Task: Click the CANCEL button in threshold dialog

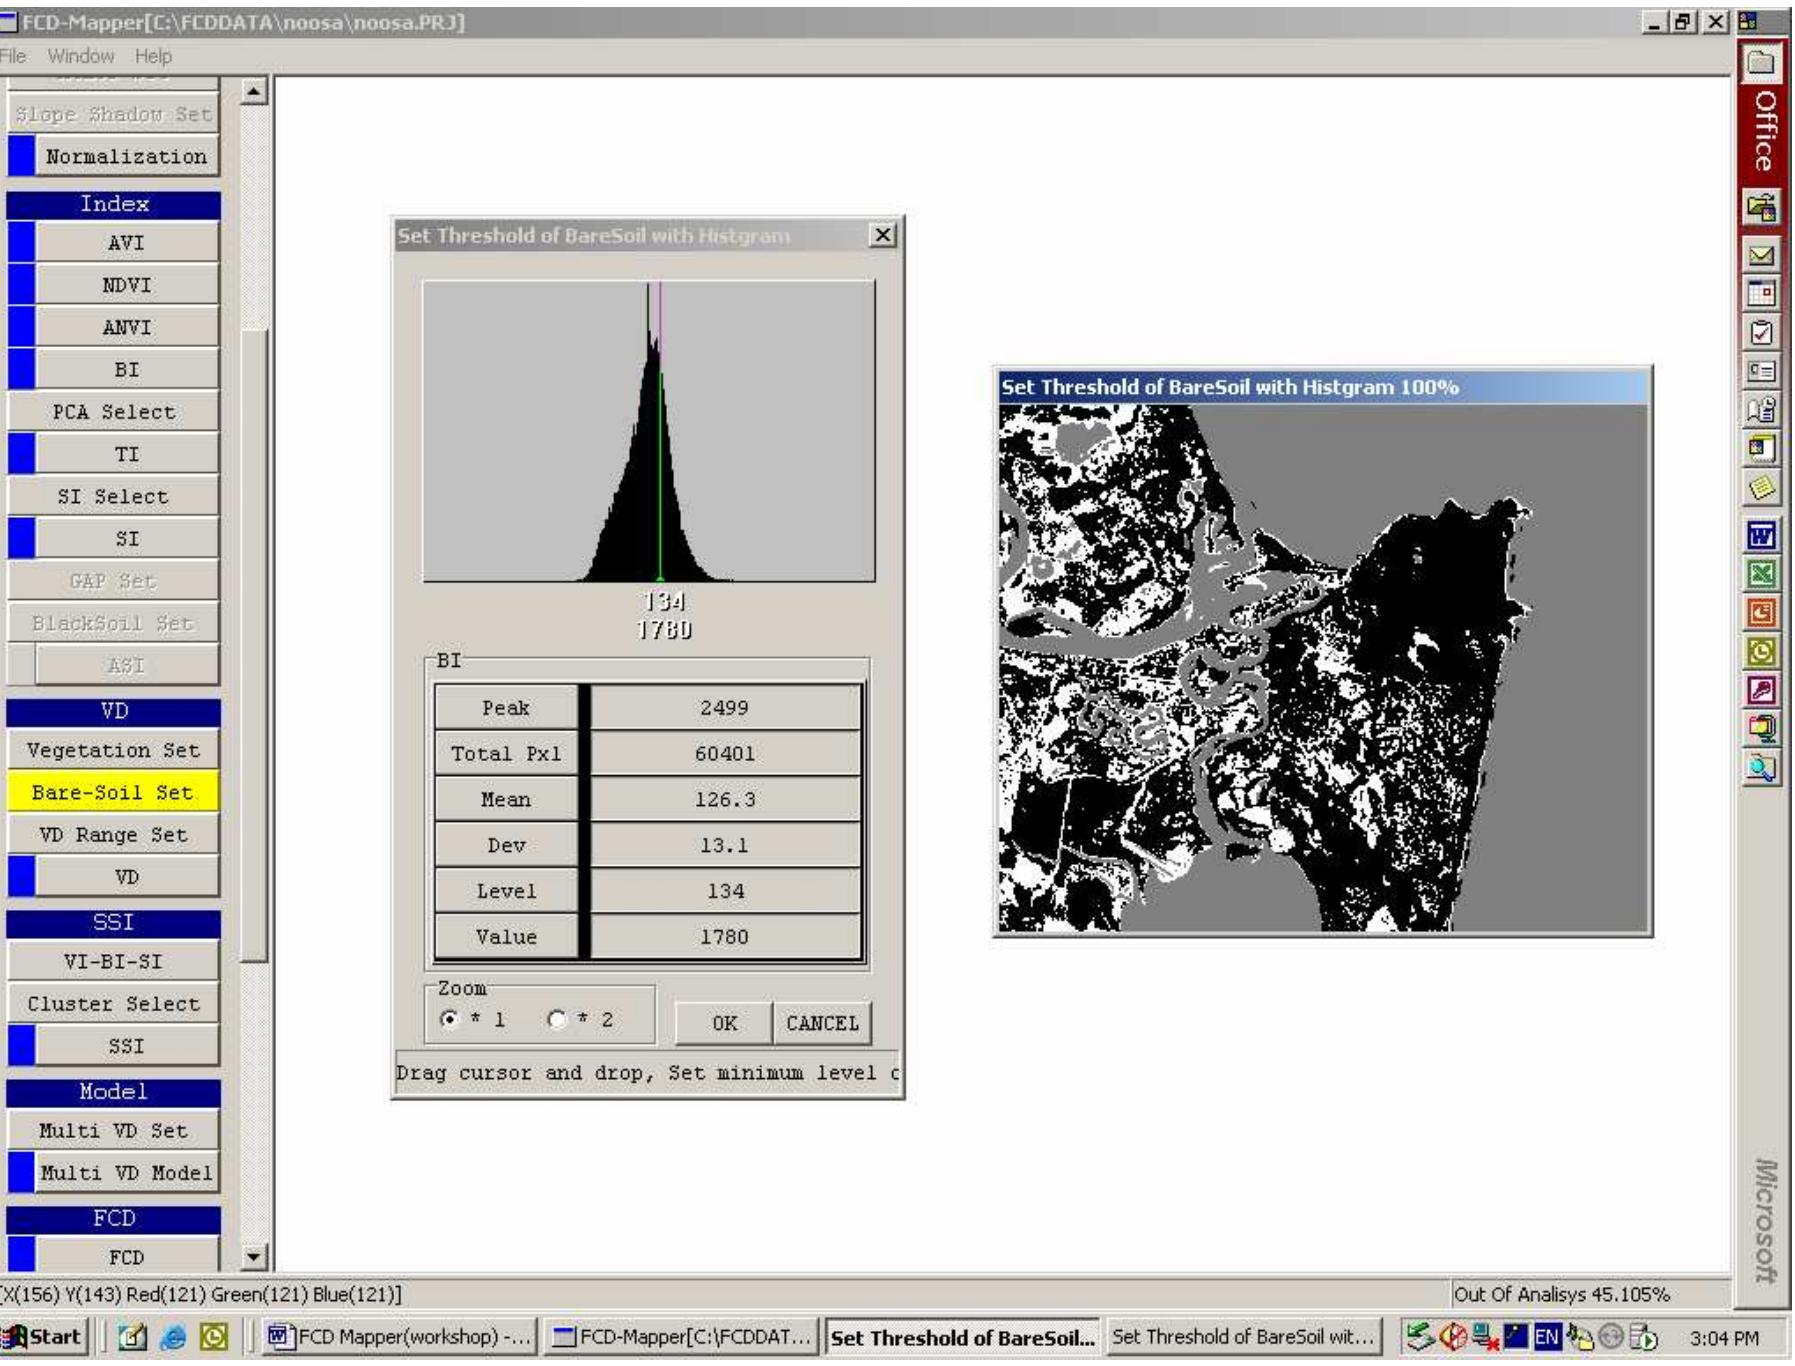Action: (822, 1023)
